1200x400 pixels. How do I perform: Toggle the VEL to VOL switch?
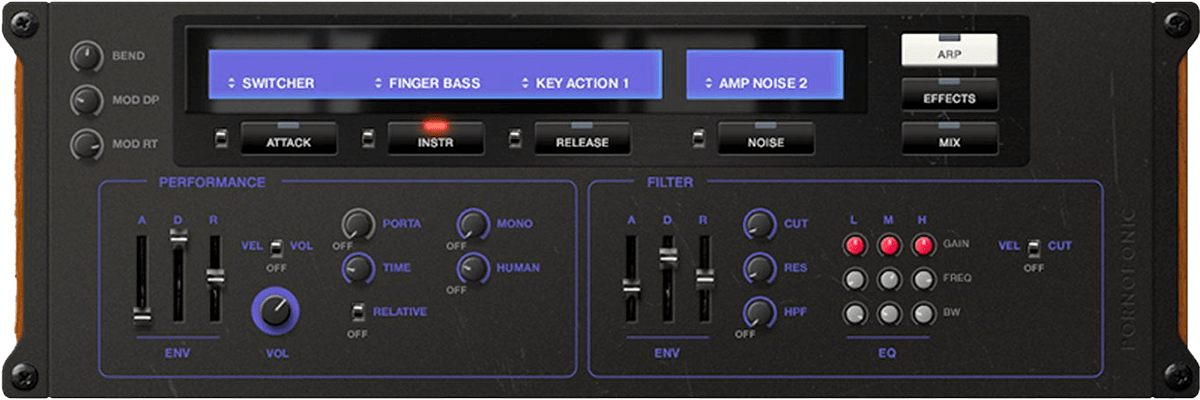(273, 246)
